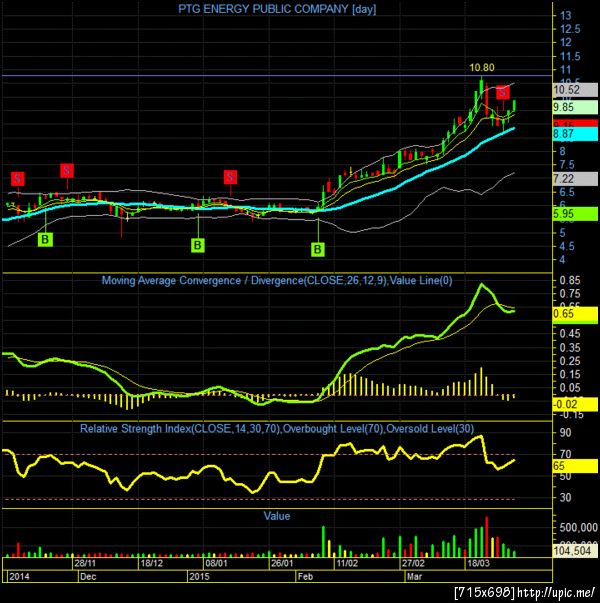The image size is (600, 603).
Task: Click the S sell marker in mid-January 2015
Action: click(230, 177)
